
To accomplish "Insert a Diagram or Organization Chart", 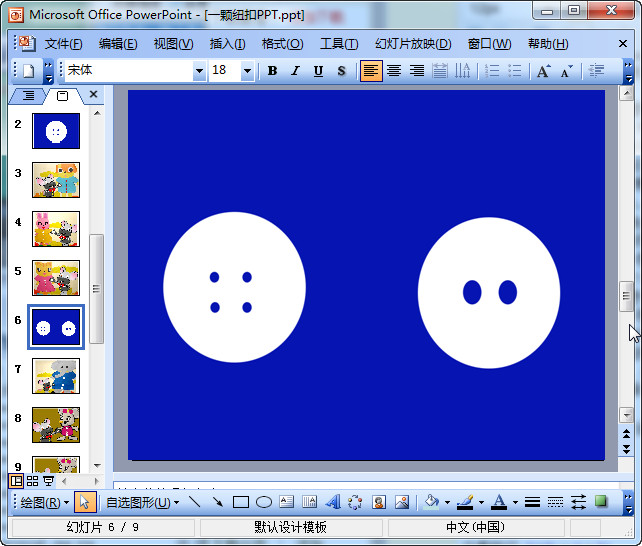I will 355,502.
